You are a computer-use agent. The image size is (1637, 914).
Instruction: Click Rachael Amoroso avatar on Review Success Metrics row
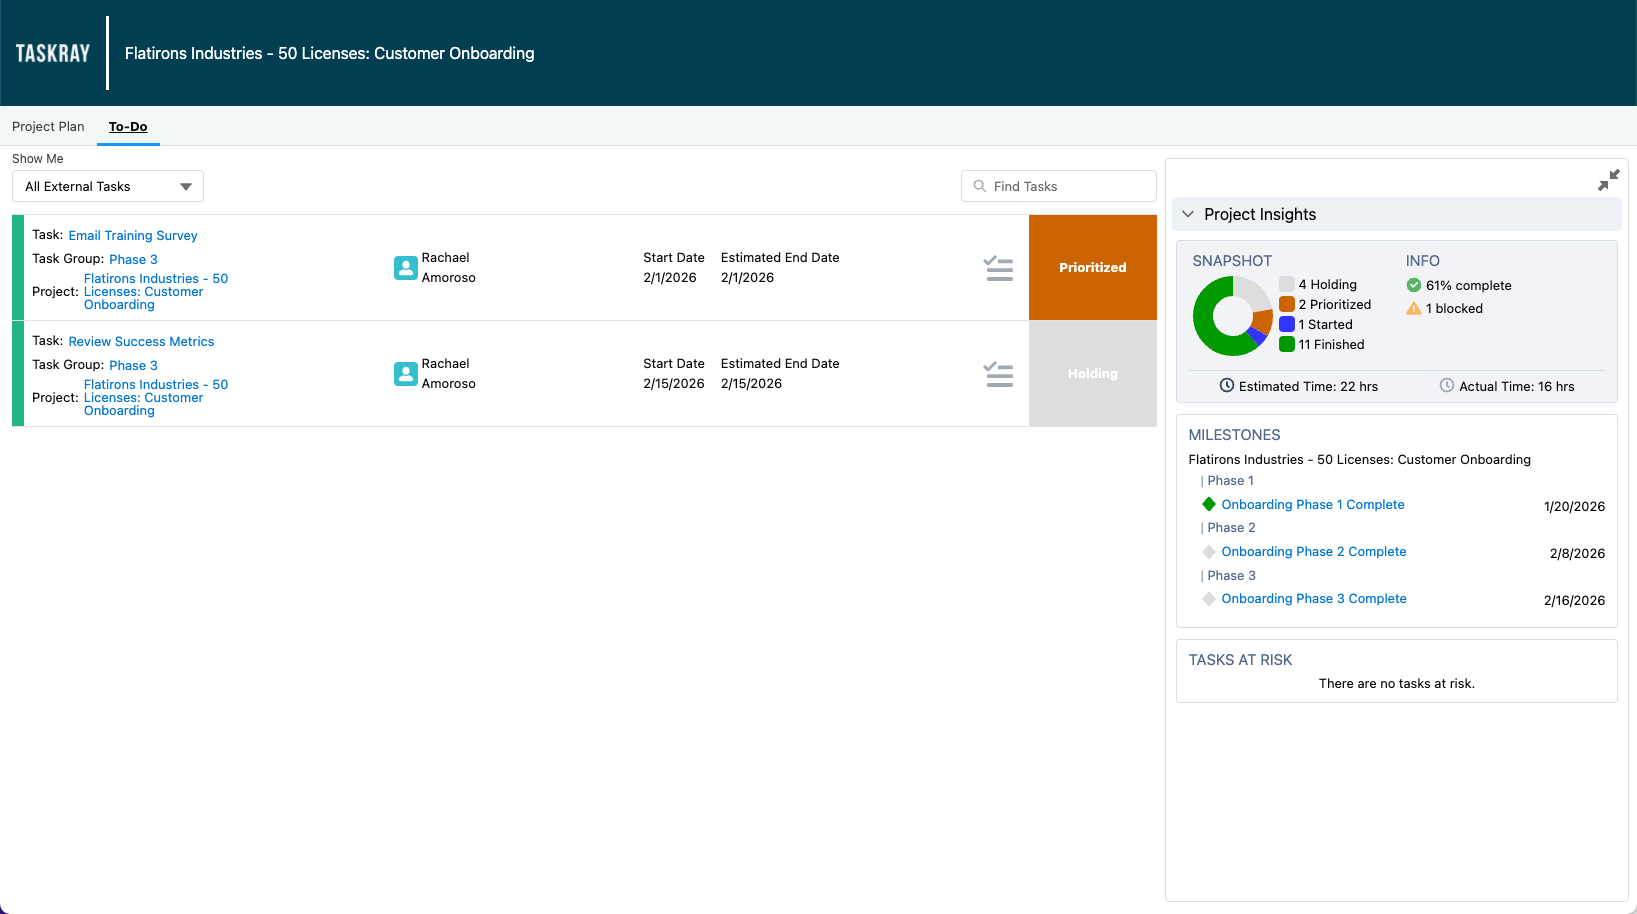coord(405,374)
